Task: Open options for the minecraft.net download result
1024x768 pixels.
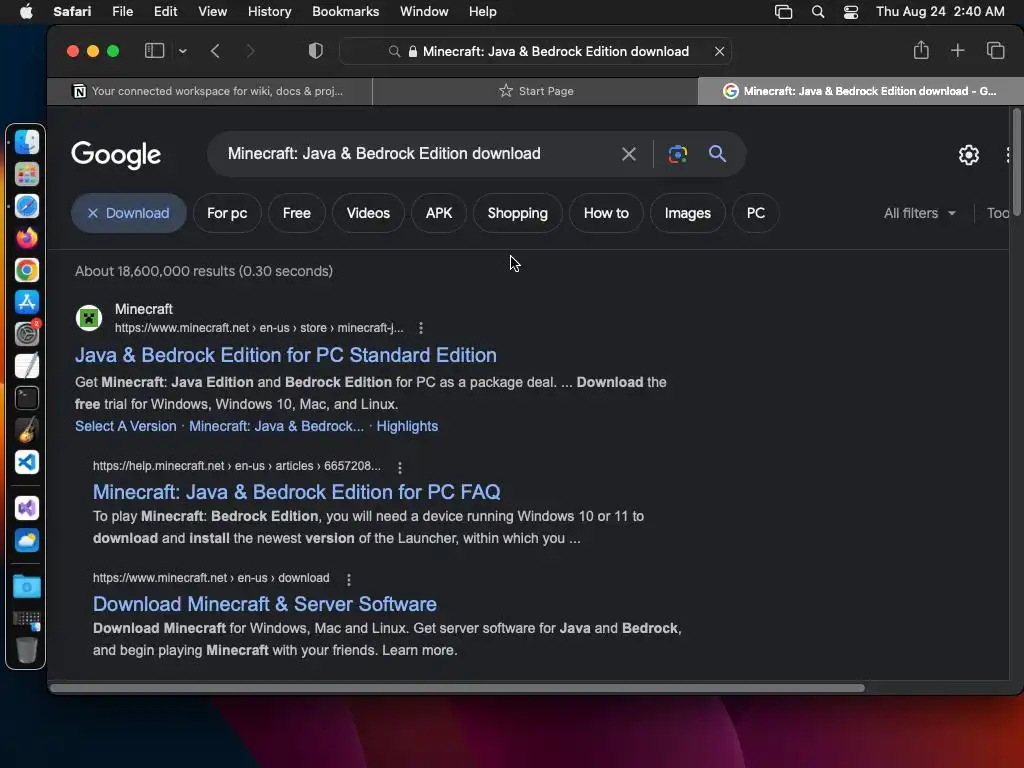Action: [x=349, y=579]
